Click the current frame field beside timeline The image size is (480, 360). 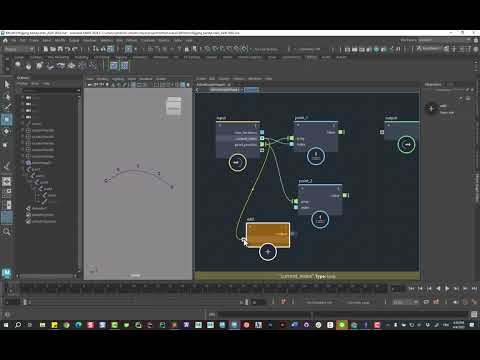[x=397, y=289]
